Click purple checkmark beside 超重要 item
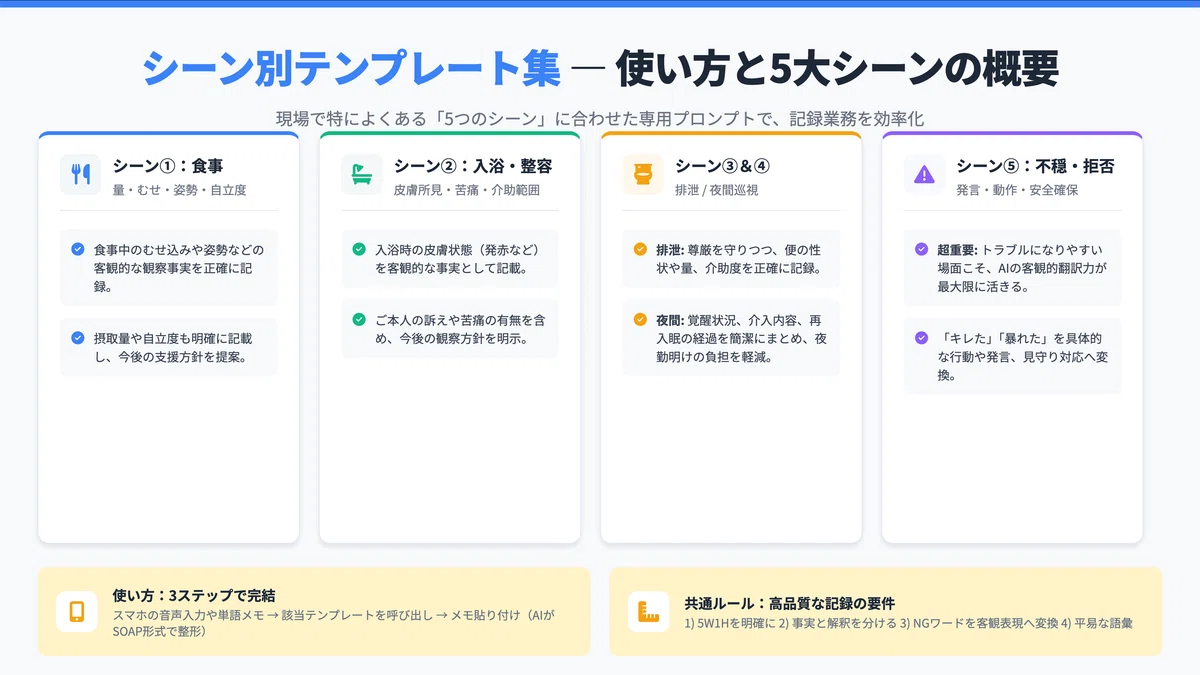The width and height of the screenshot is (1200, 675). point(921,249)
